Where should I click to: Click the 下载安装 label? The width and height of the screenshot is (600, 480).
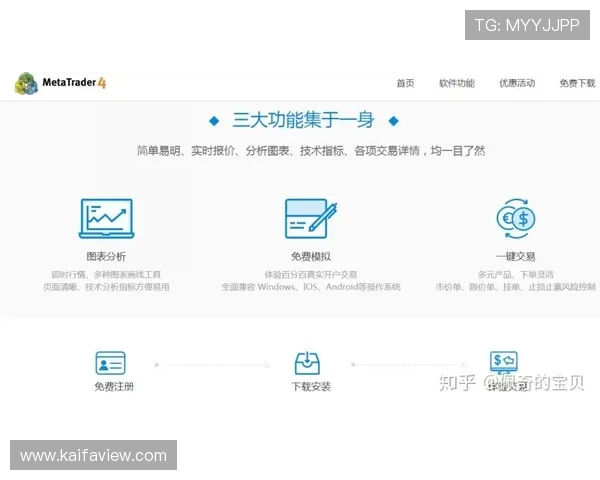[311, 387]
